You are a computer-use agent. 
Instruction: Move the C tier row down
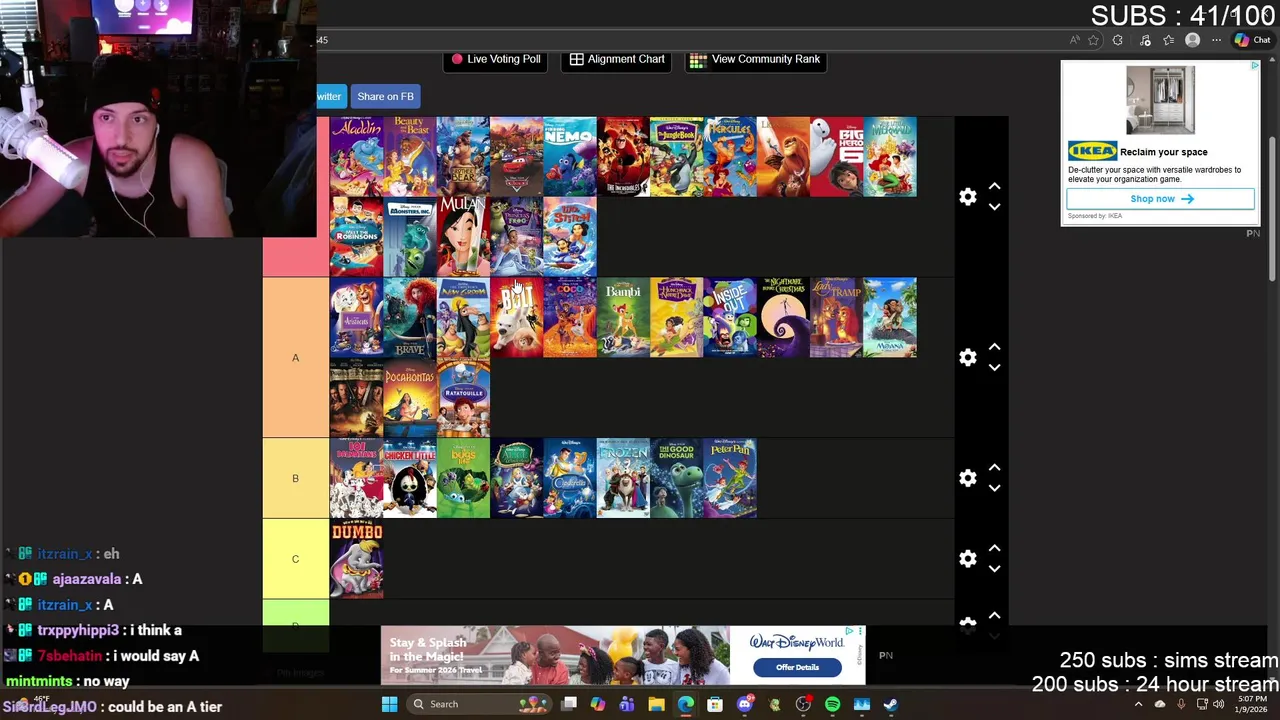tap(994, 569)
